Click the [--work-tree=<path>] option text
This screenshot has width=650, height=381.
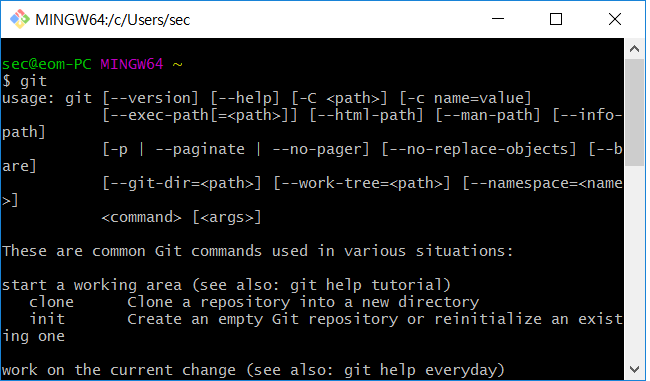point(362,183)
